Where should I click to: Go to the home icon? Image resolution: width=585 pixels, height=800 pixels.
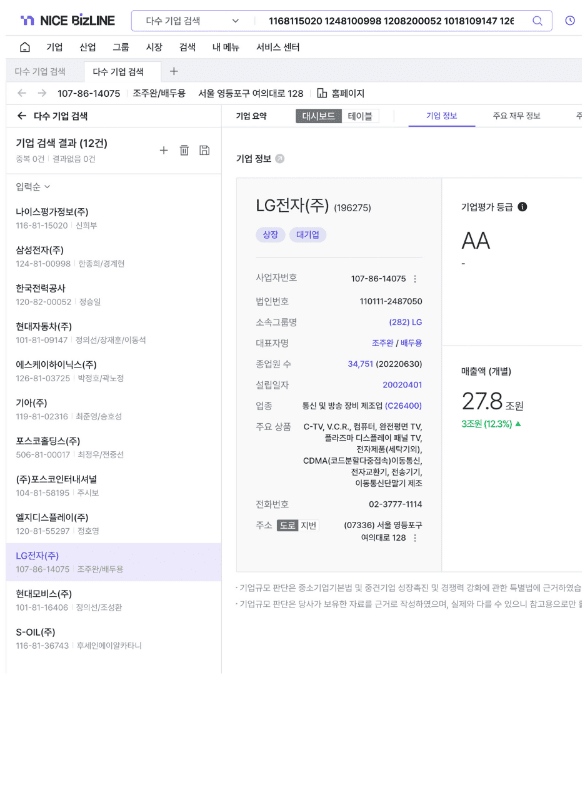(24, 47)
